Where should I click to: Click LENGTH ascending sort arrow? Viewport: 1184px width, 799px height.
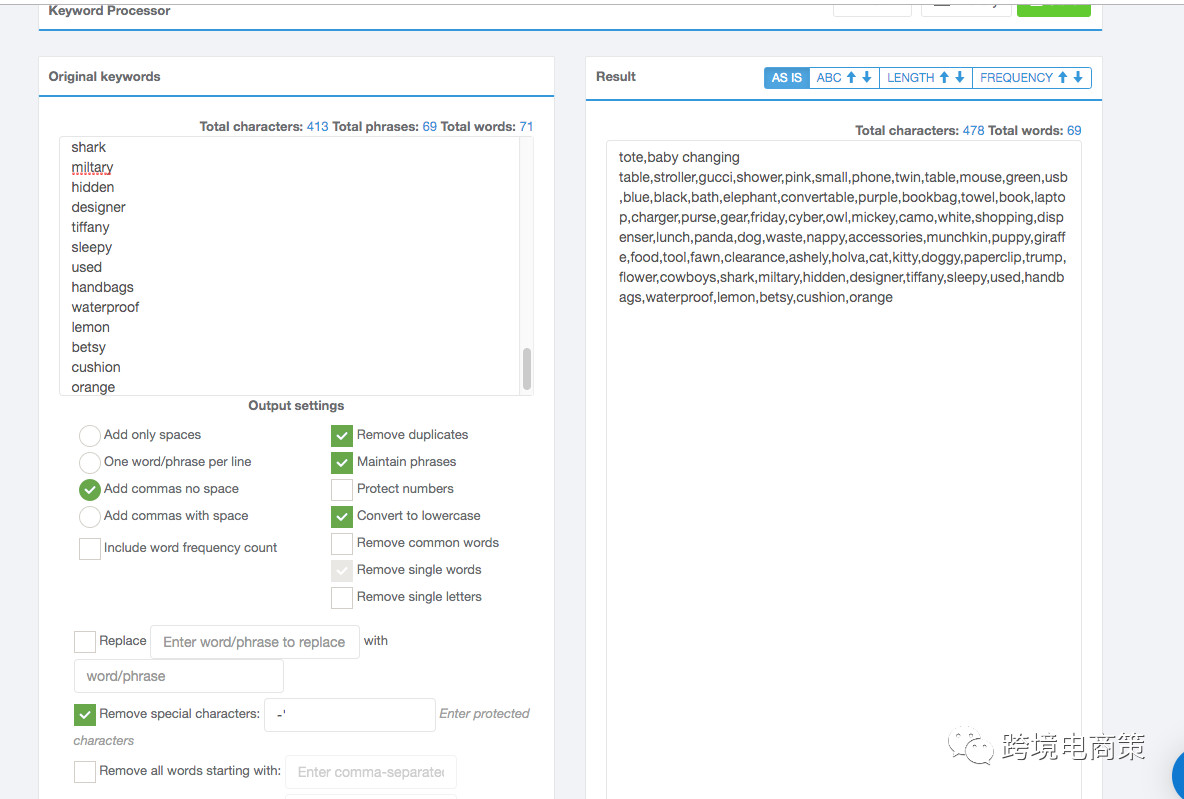tap(944, 77)
